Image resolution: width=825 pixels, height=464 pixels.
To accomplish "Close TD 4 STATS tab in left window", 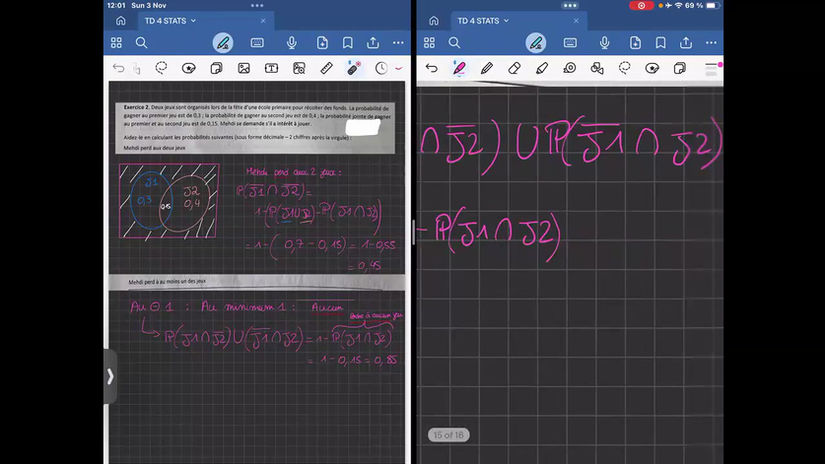I will pos(263,21).
